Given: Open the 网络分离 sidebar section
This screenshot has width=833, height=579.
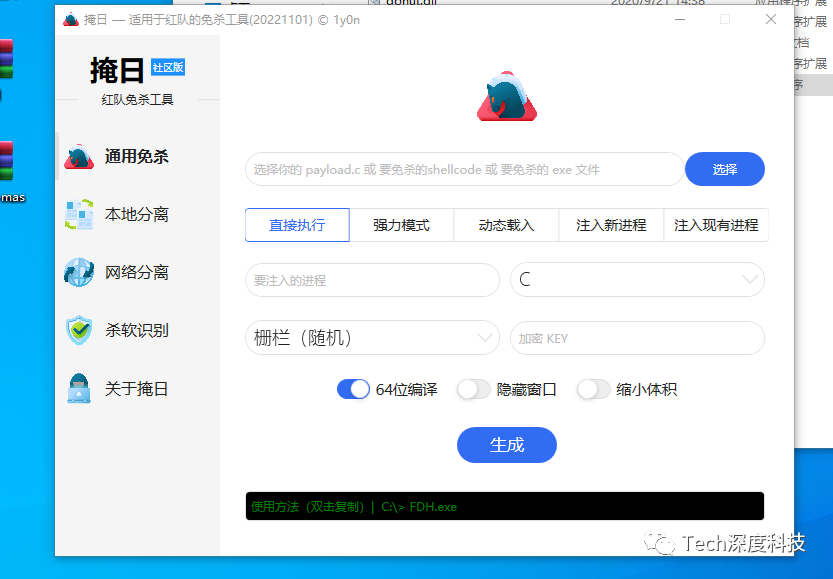Looking at the screenshot, I should (x=138, y=272).
